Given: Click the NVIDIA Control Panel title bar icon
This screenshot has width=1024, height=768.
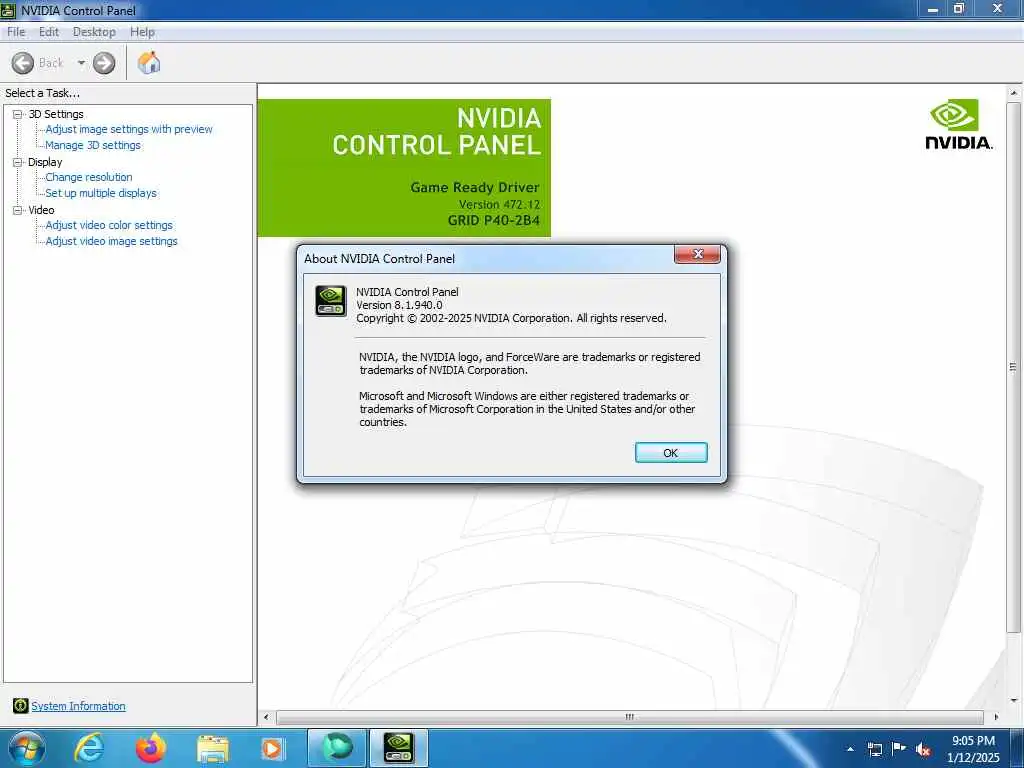Looking at the screenshot, I should [x=8, y=10].
